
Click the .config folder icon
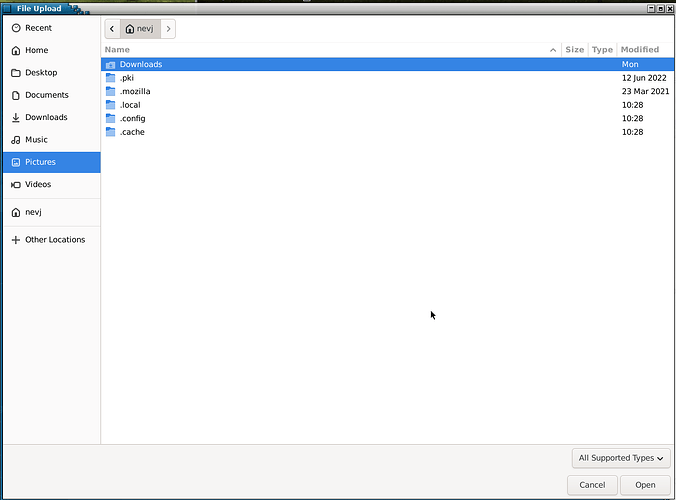tap(111, 119)
